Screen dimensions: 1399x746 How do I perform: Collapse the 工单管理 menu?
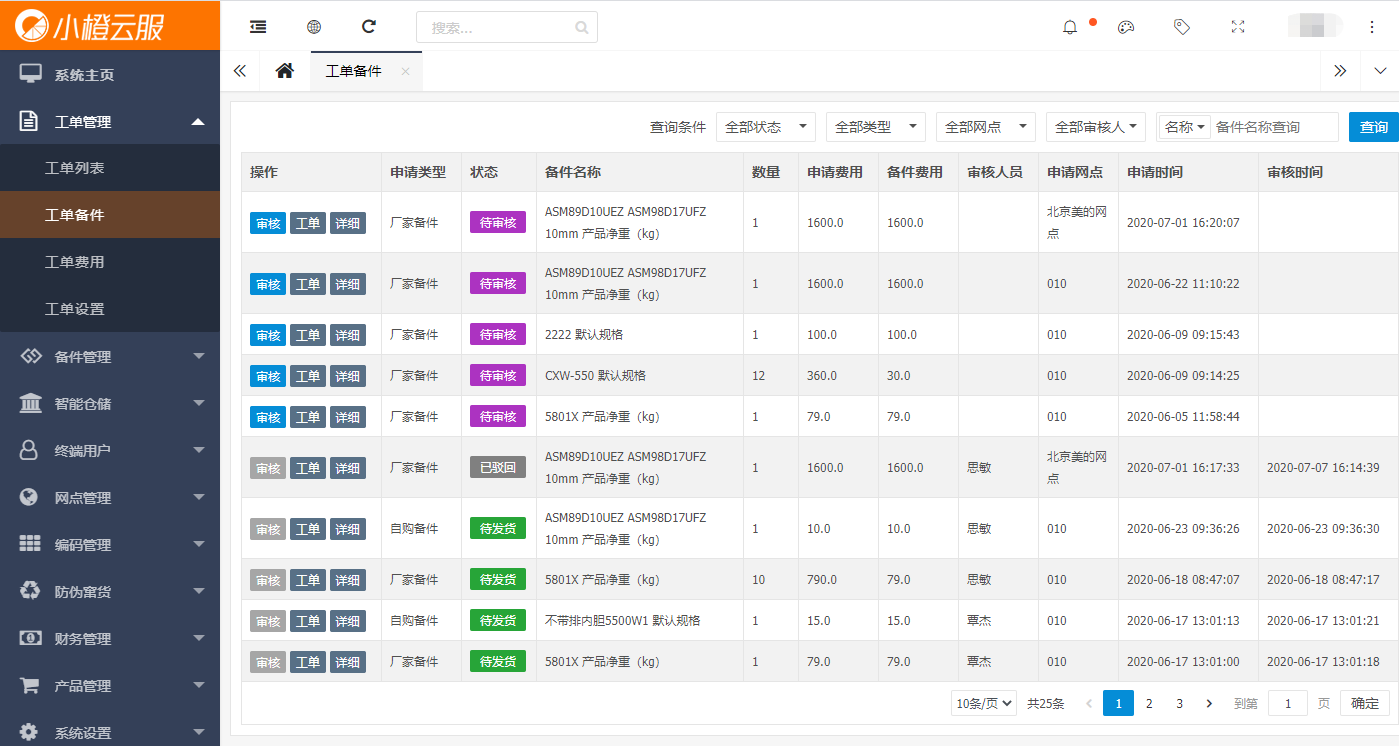[110, 122]
